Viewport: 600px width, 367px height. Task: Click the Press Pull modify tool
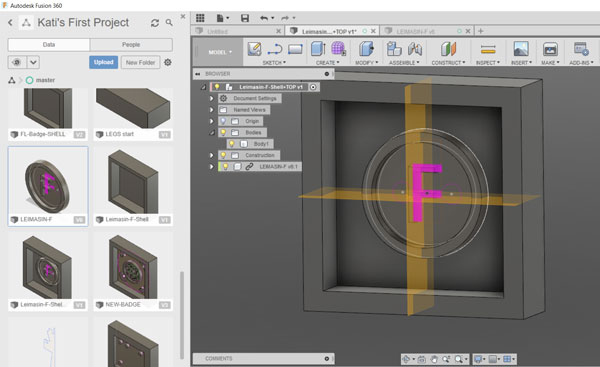[366, 49]
